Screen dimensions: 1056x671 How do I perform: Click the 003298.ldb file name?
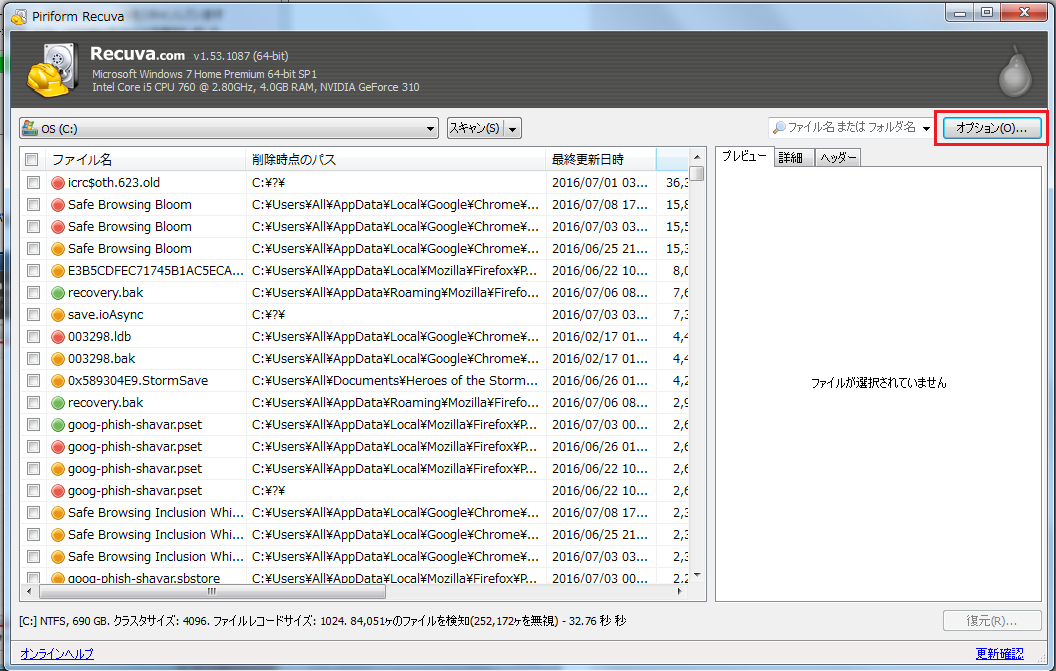[x=100, y=337]
